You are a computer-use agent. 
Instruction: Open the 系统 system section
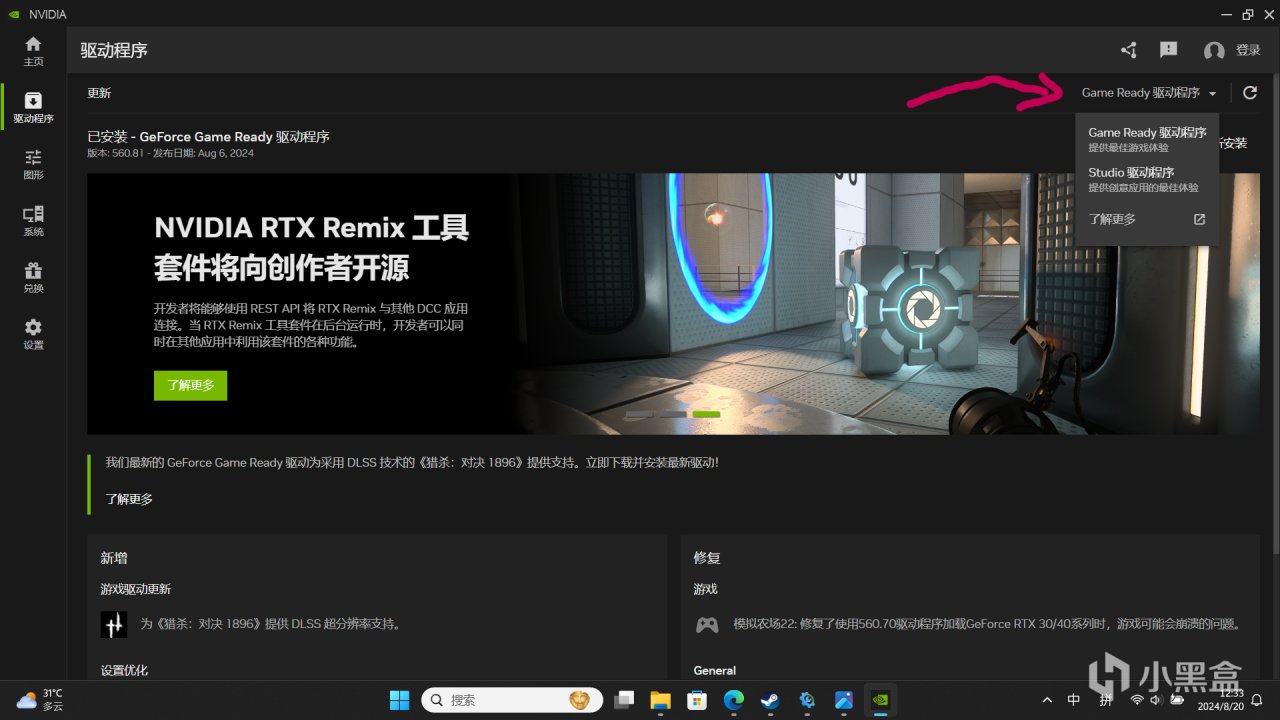[x=33, y=221]
